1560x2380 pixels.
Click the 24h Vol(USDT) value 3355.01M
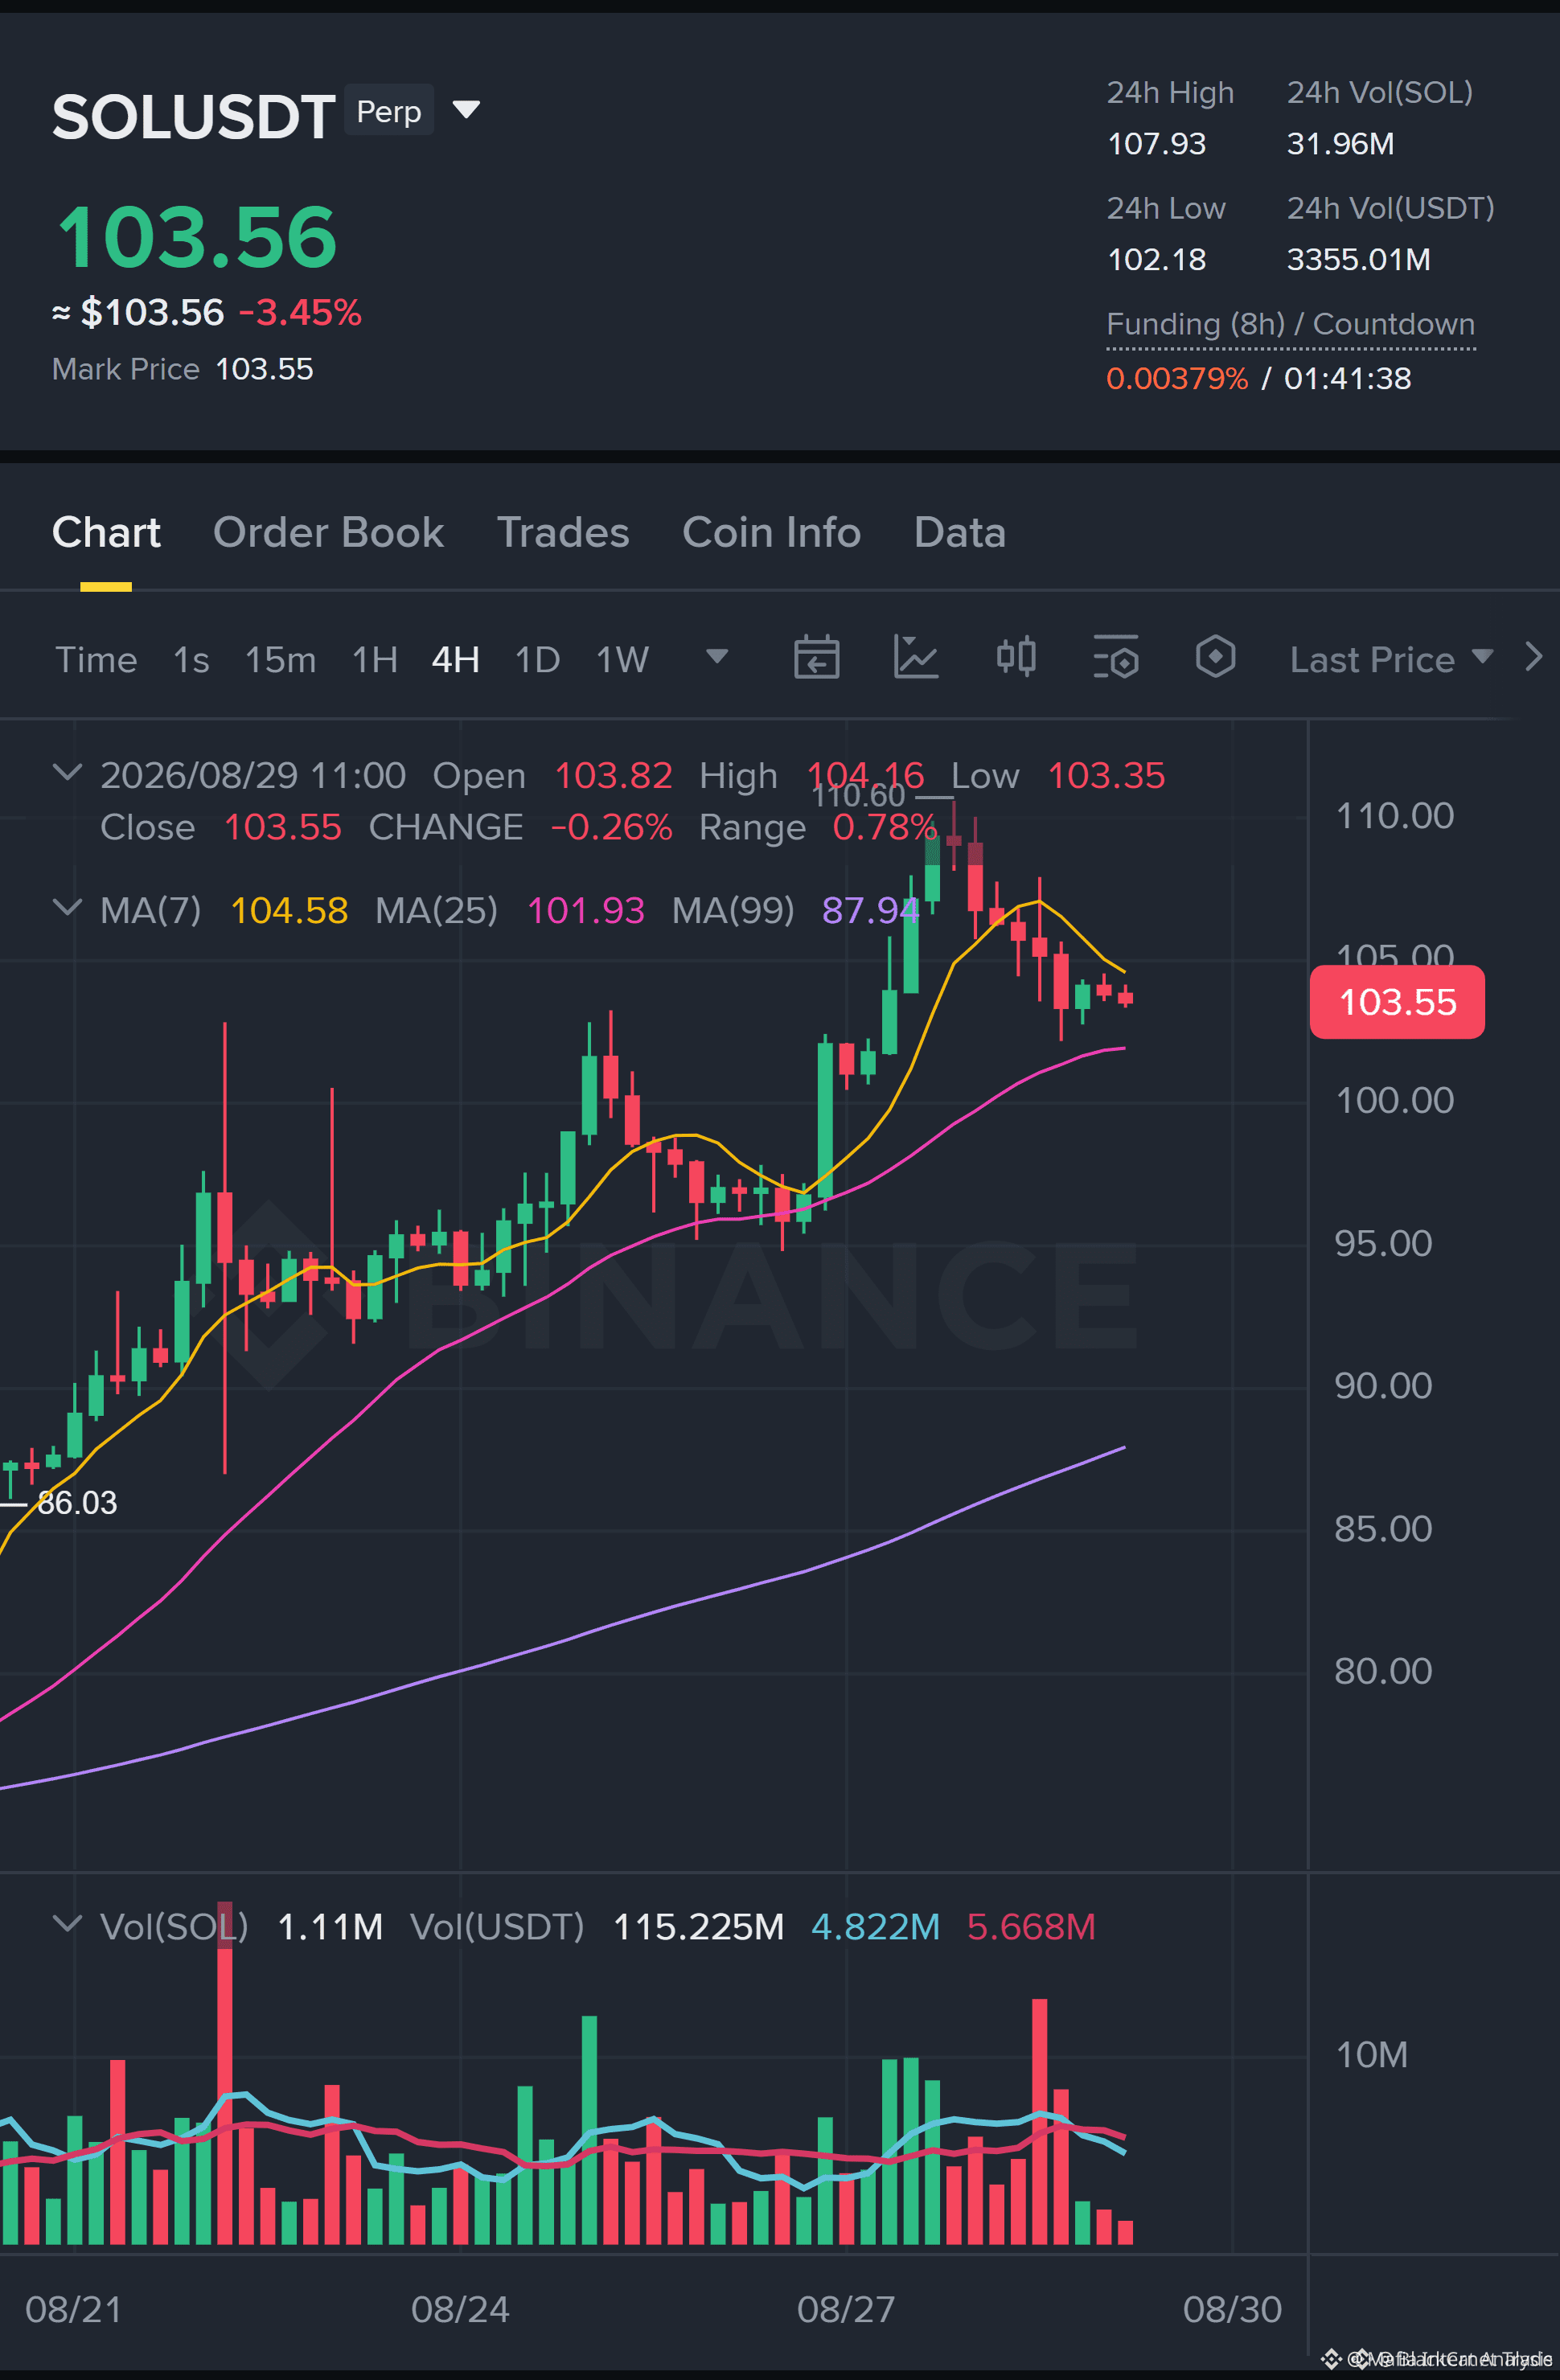click(1358, 260)
